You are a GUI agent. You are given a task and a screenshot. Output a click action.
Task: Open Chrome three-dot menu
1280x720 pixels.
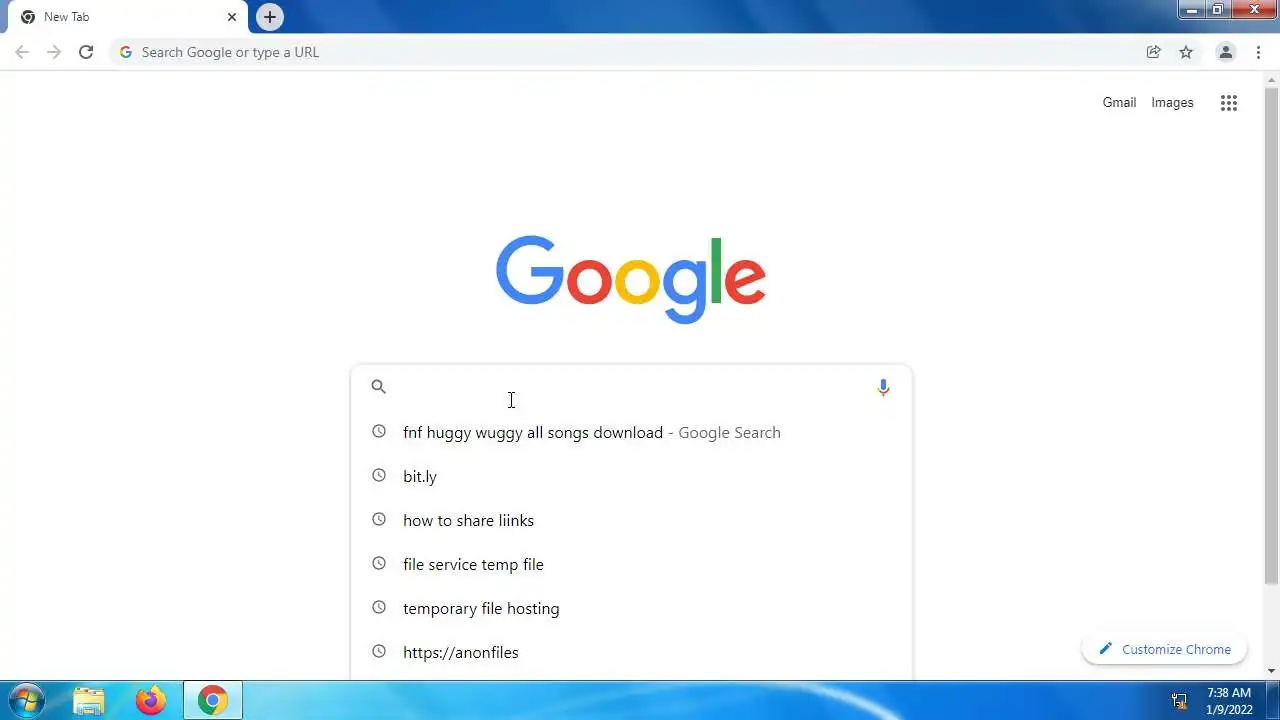click(1258, 52)
